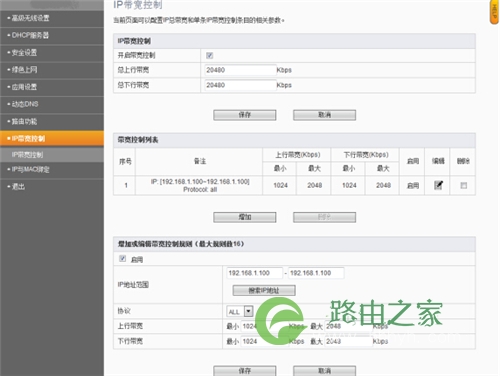This screenshot has width=500, height=376.
Task: Edit bandwidth rule 1 via pencil icon
Action: [x=438, y=185]
